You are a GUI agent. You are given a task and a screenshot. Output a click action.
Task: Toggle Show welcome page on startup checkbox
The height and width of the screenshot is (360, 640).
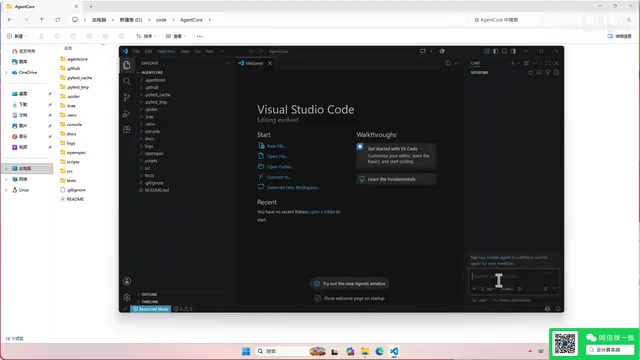318,298
